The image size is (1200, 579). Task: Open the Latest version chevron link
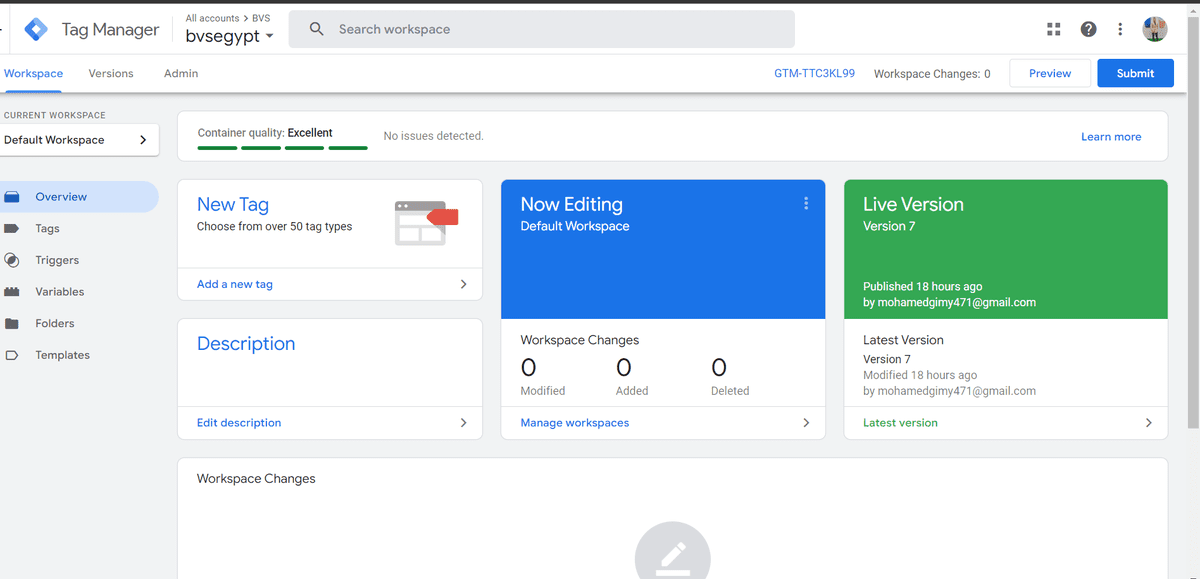pyautogui.click(x=1148, y=423)
